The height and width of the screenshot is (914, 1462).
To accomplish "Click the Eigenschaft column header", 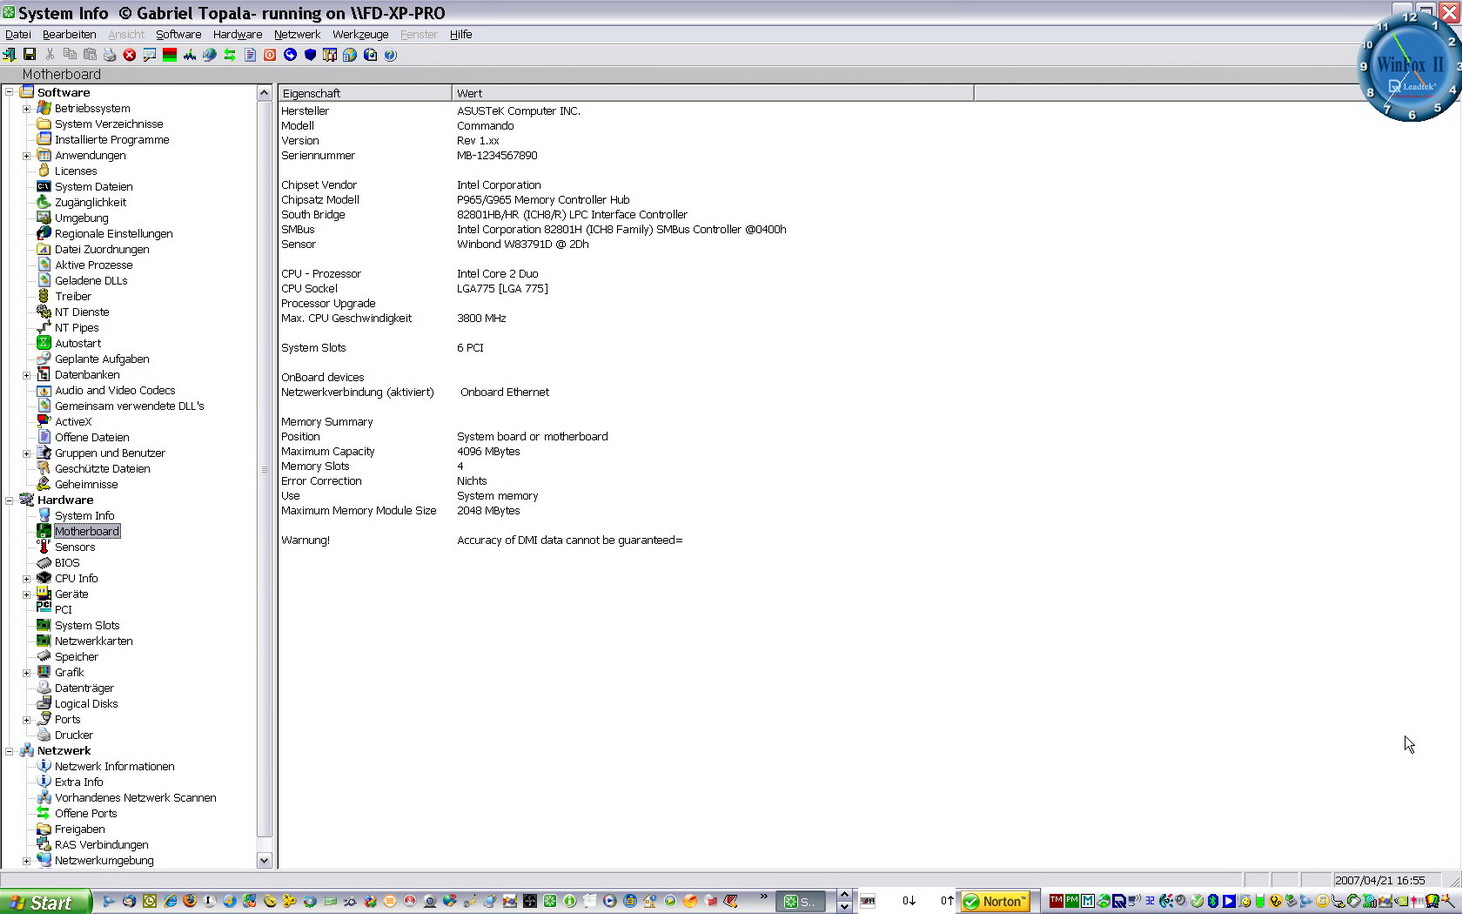I will coord(364,93).
